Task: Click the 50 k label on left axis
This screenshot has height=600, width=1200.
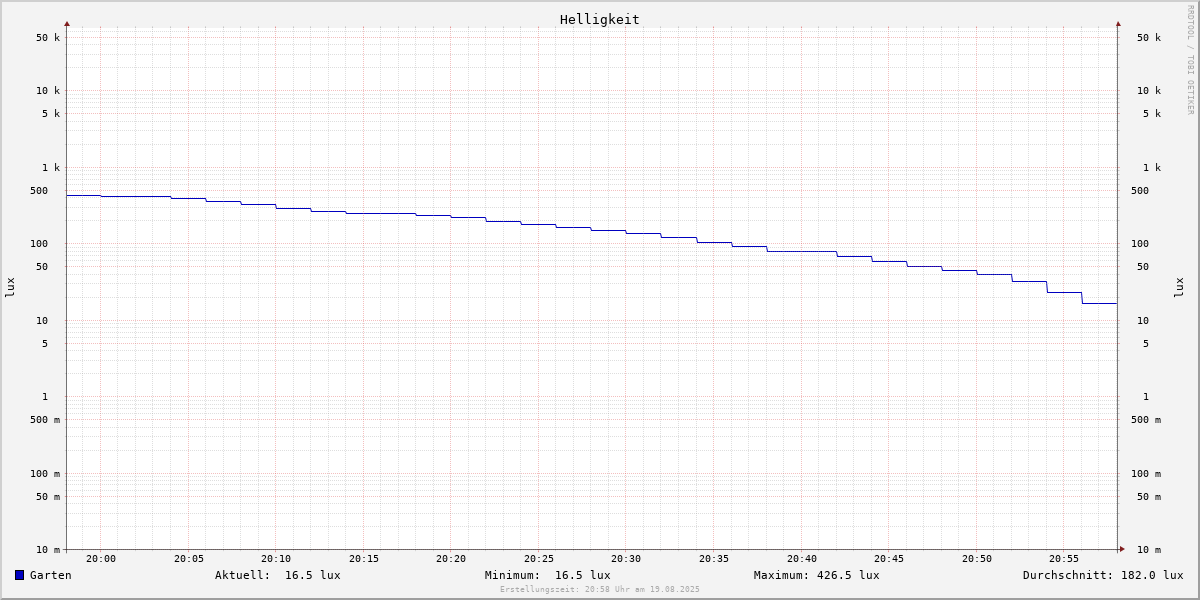Action: [x=48, y=38]
